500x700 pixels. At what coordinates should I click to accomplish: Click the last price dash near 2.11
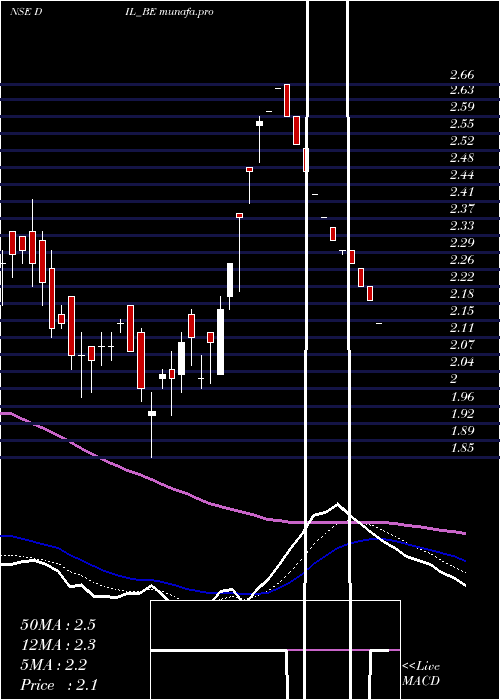click(379, 323)
